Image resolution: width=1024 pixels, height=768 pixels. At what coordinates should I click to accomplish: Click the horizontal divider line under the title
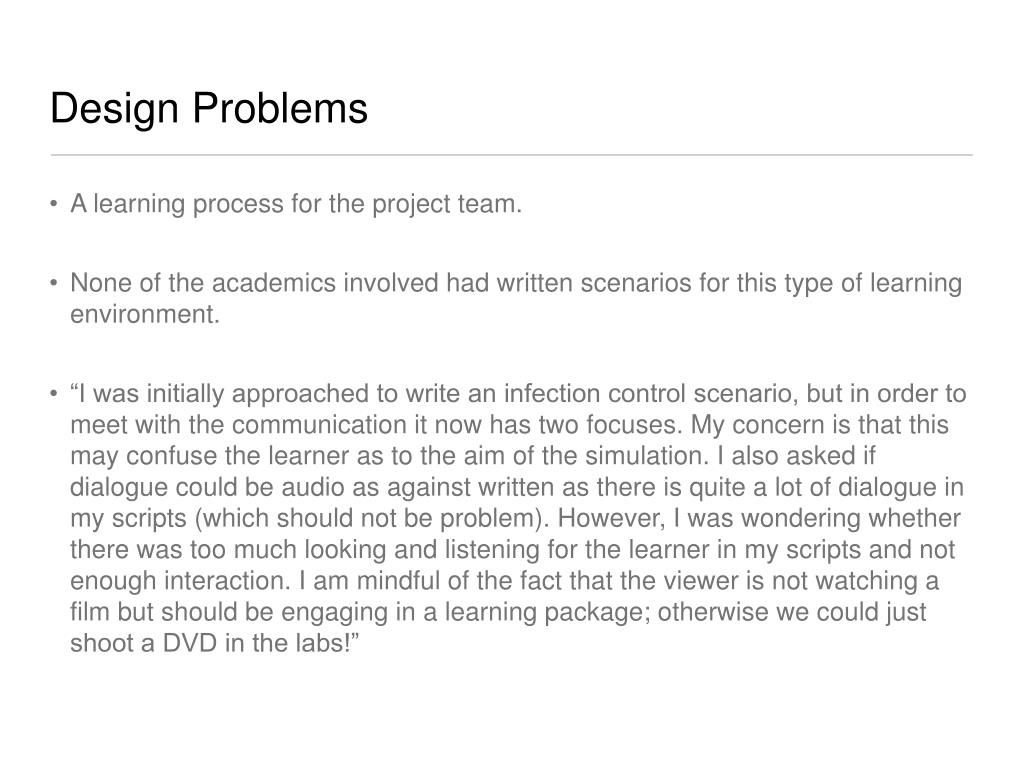[x=512, y=155]
